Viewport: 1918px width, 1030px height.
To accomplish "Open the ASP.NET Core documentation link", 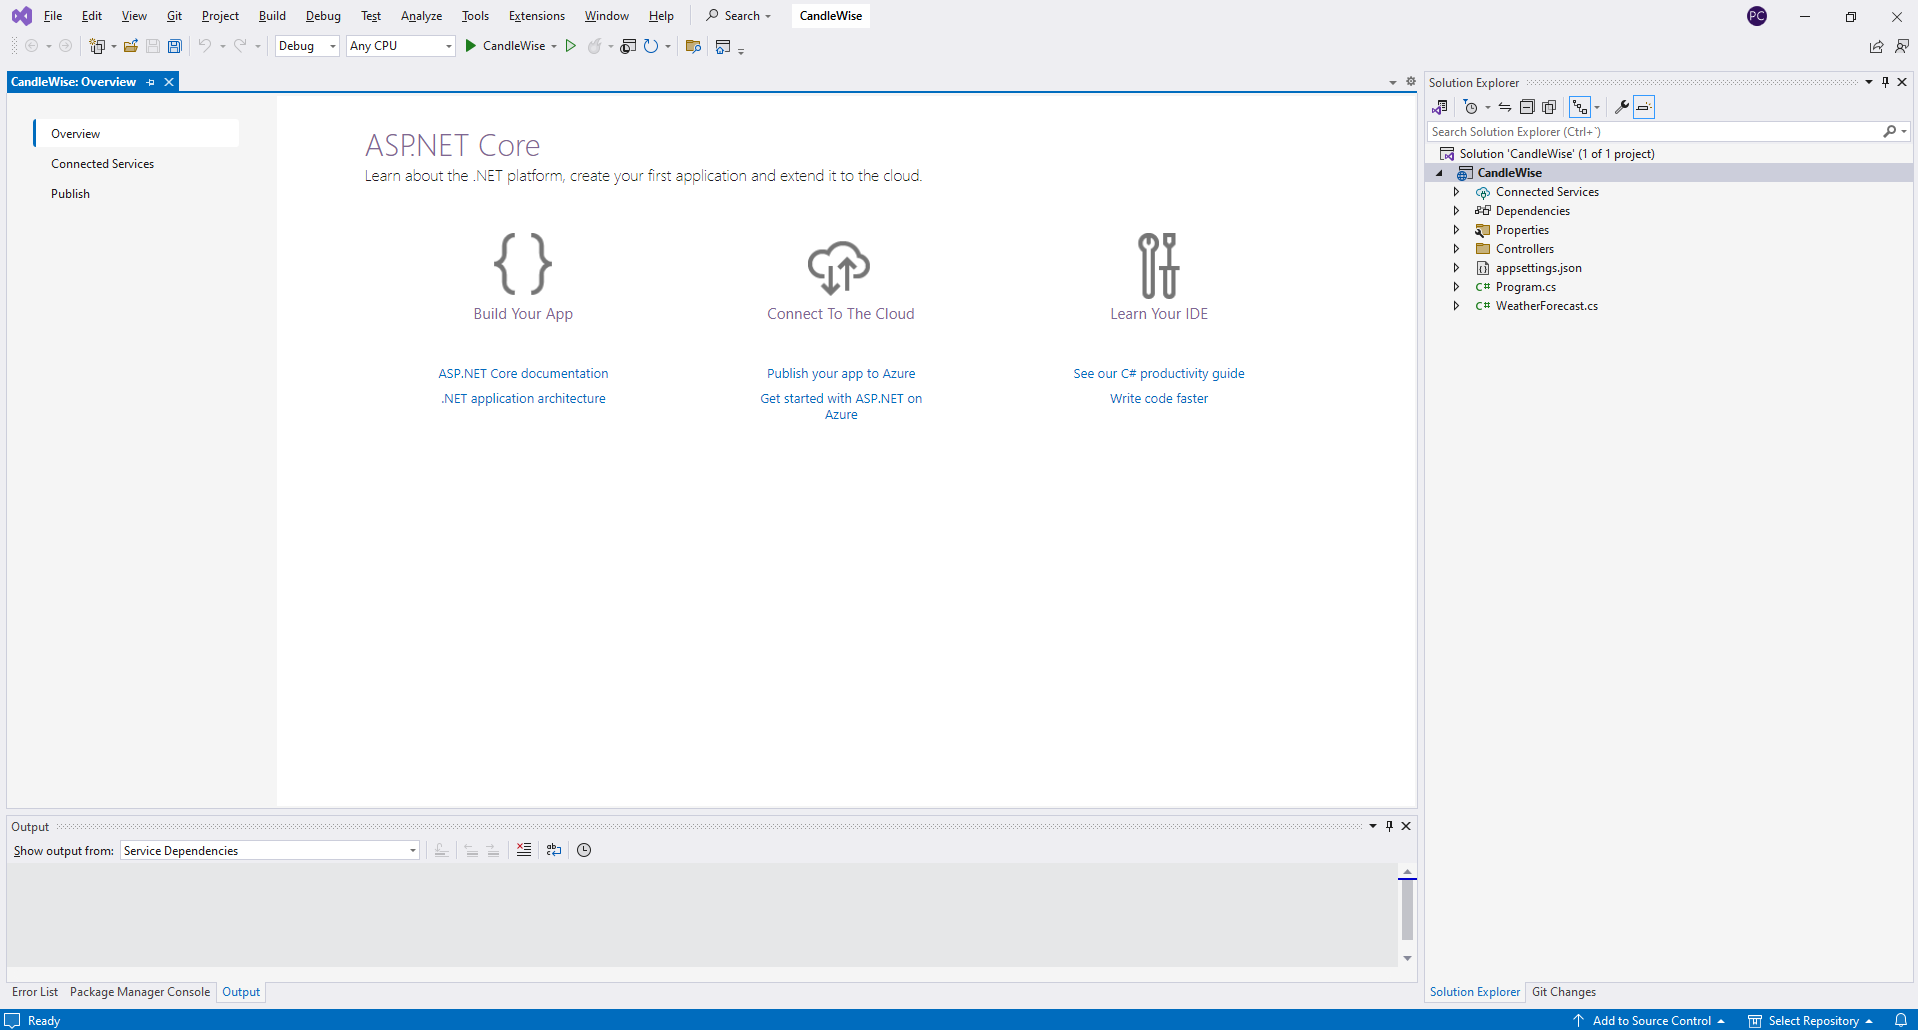I will tap(522, 373).
